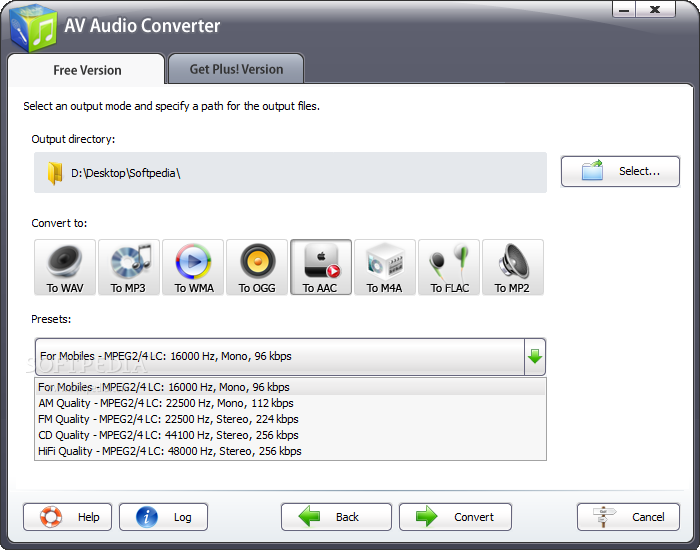Select the To FLAC earphones icon

449,267
